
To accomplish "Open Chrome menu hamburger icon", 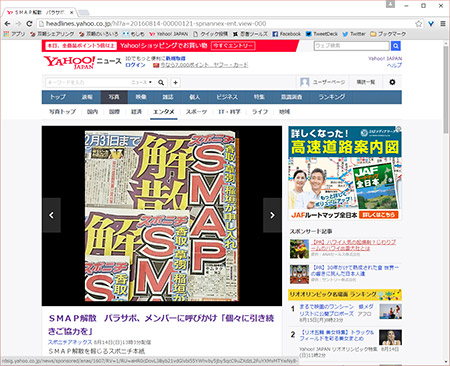I will pos(443,24).
